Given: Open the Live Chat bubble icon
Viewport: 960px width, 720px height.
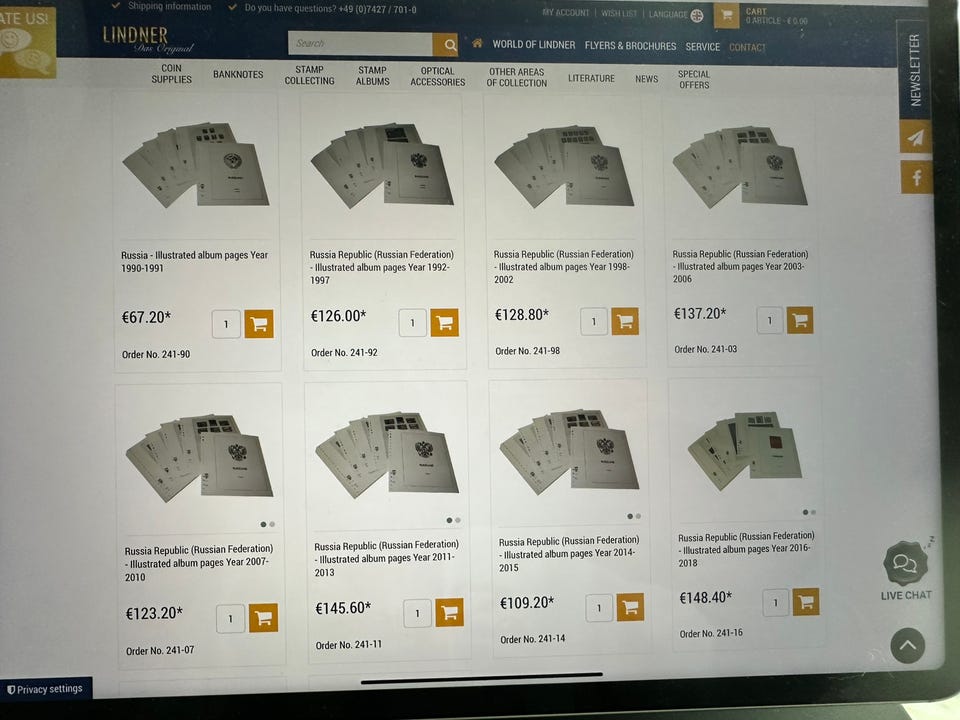Looking at the screenshot, I should click(x=904, y=563).
